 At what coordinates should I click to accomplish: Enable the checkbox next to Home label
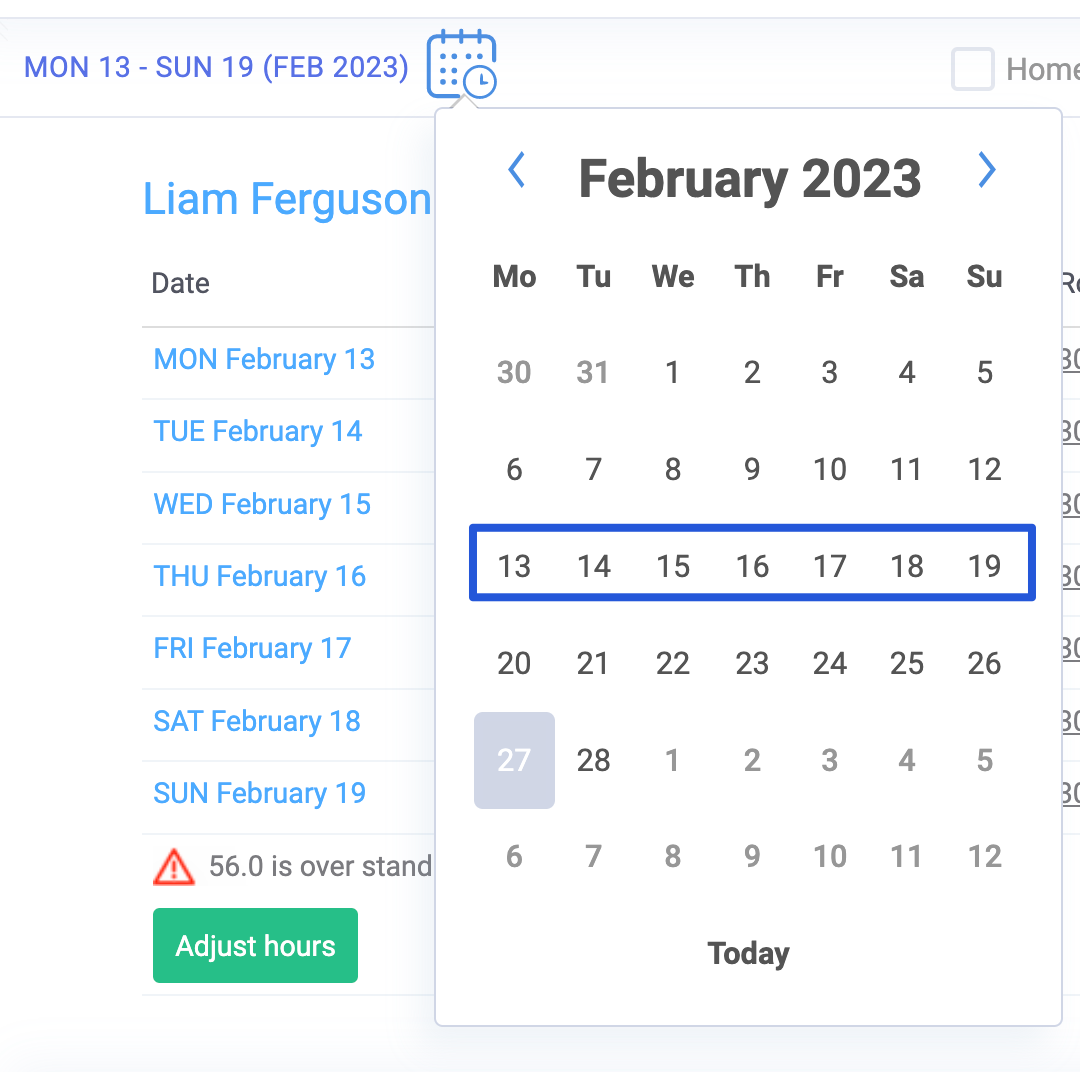(x=972, y=69)
